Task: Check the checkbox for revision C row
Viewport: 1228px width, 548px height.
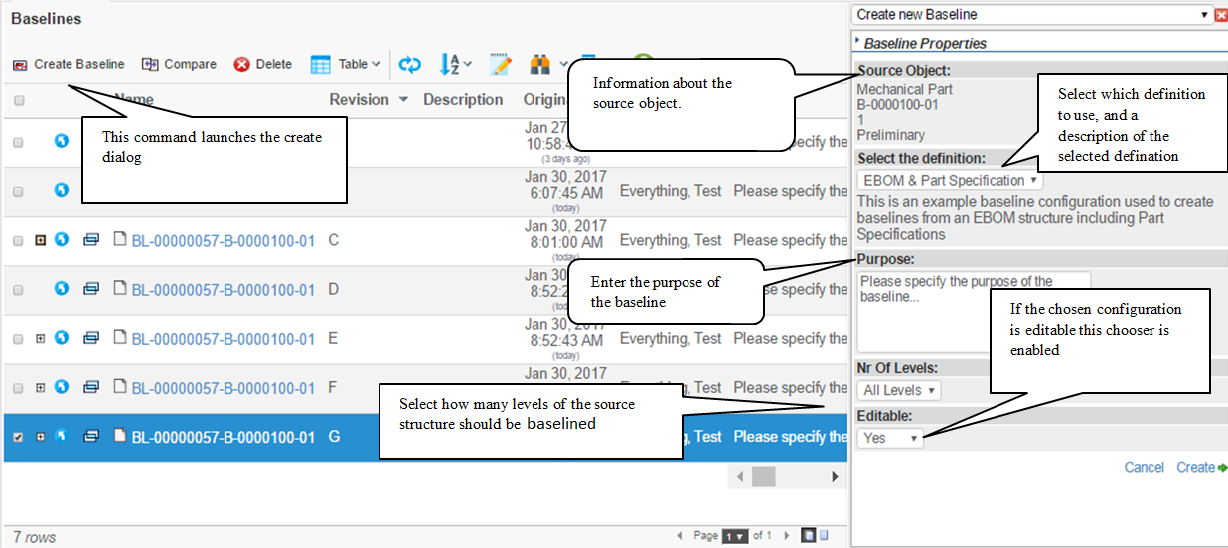Action: (19, 241)
